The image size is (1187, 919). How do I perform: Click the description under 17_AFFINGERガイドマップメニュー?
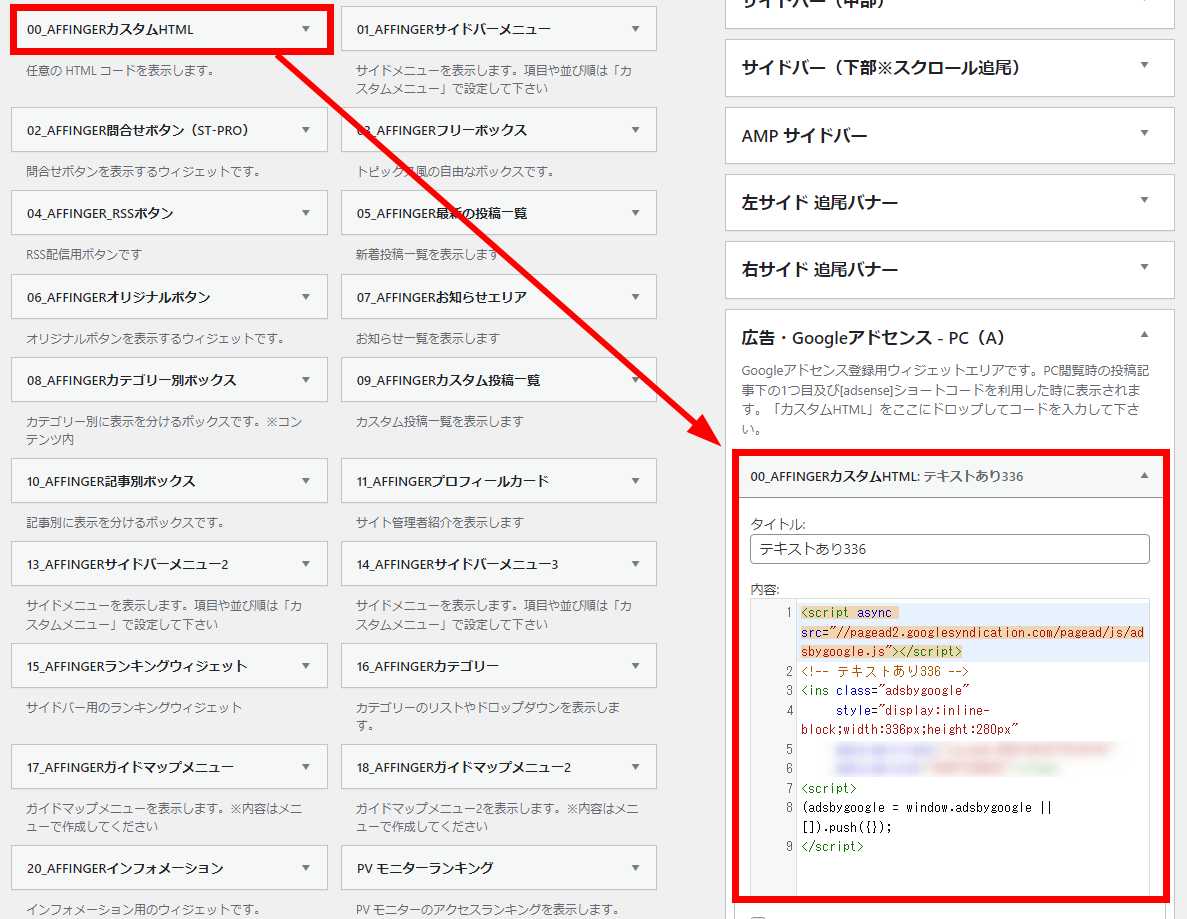[164, 818]
